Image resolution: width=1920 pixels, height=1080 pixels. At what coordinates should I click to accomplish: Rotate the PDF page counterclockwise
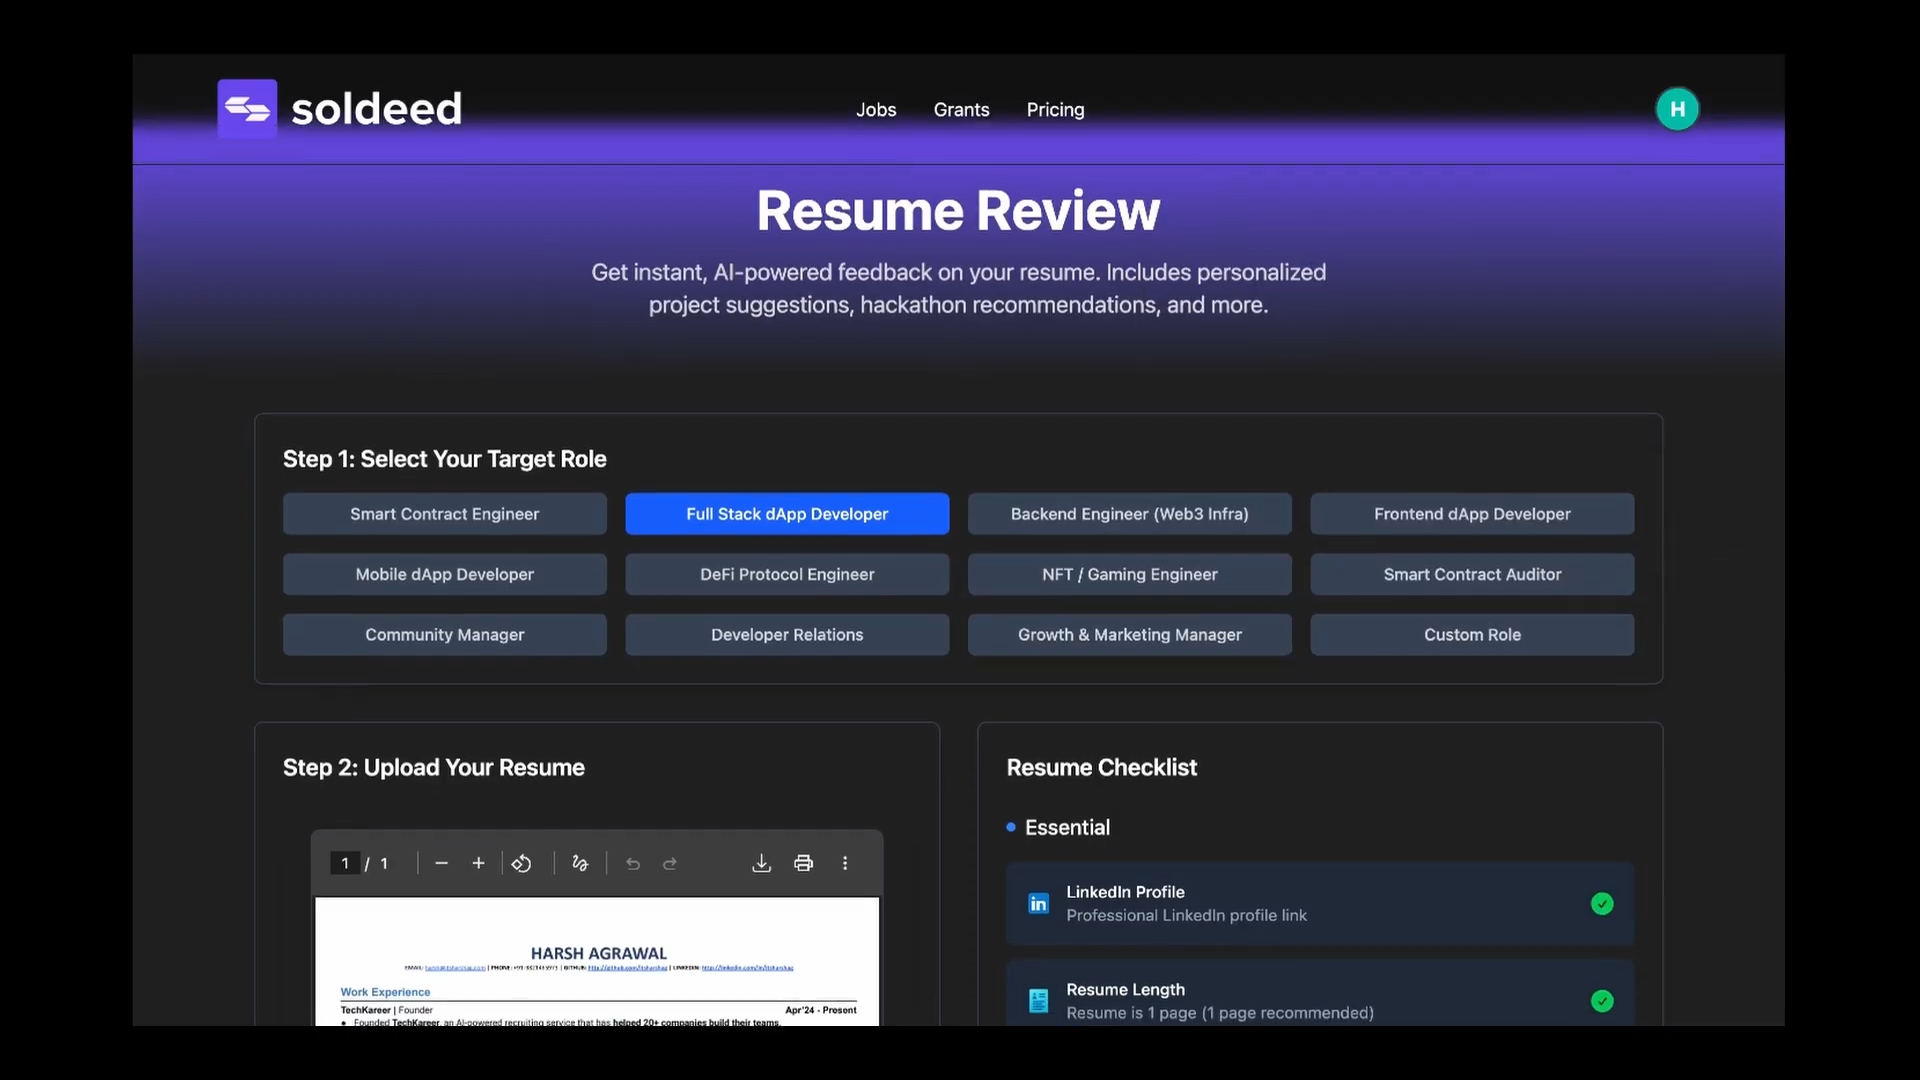coord(521,863)
